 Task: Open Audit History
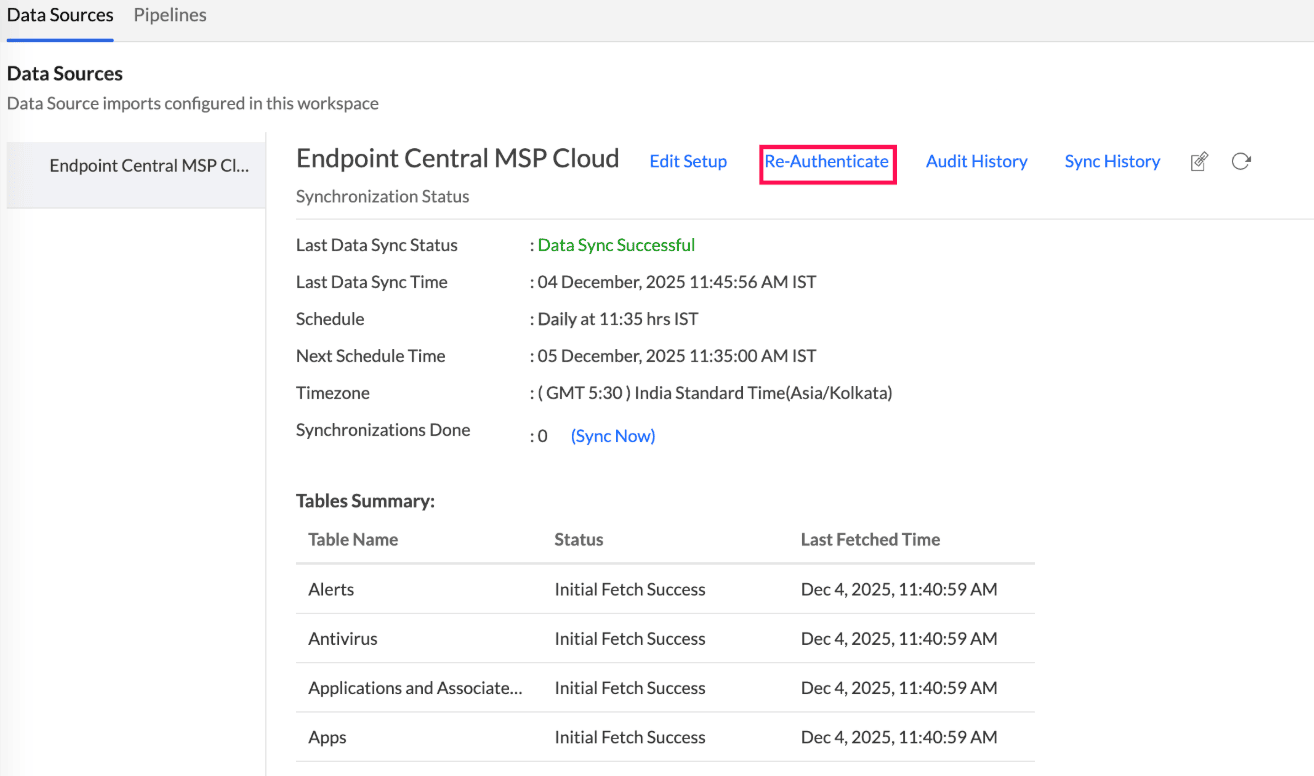pyautogui.click(x=976, y=162)
